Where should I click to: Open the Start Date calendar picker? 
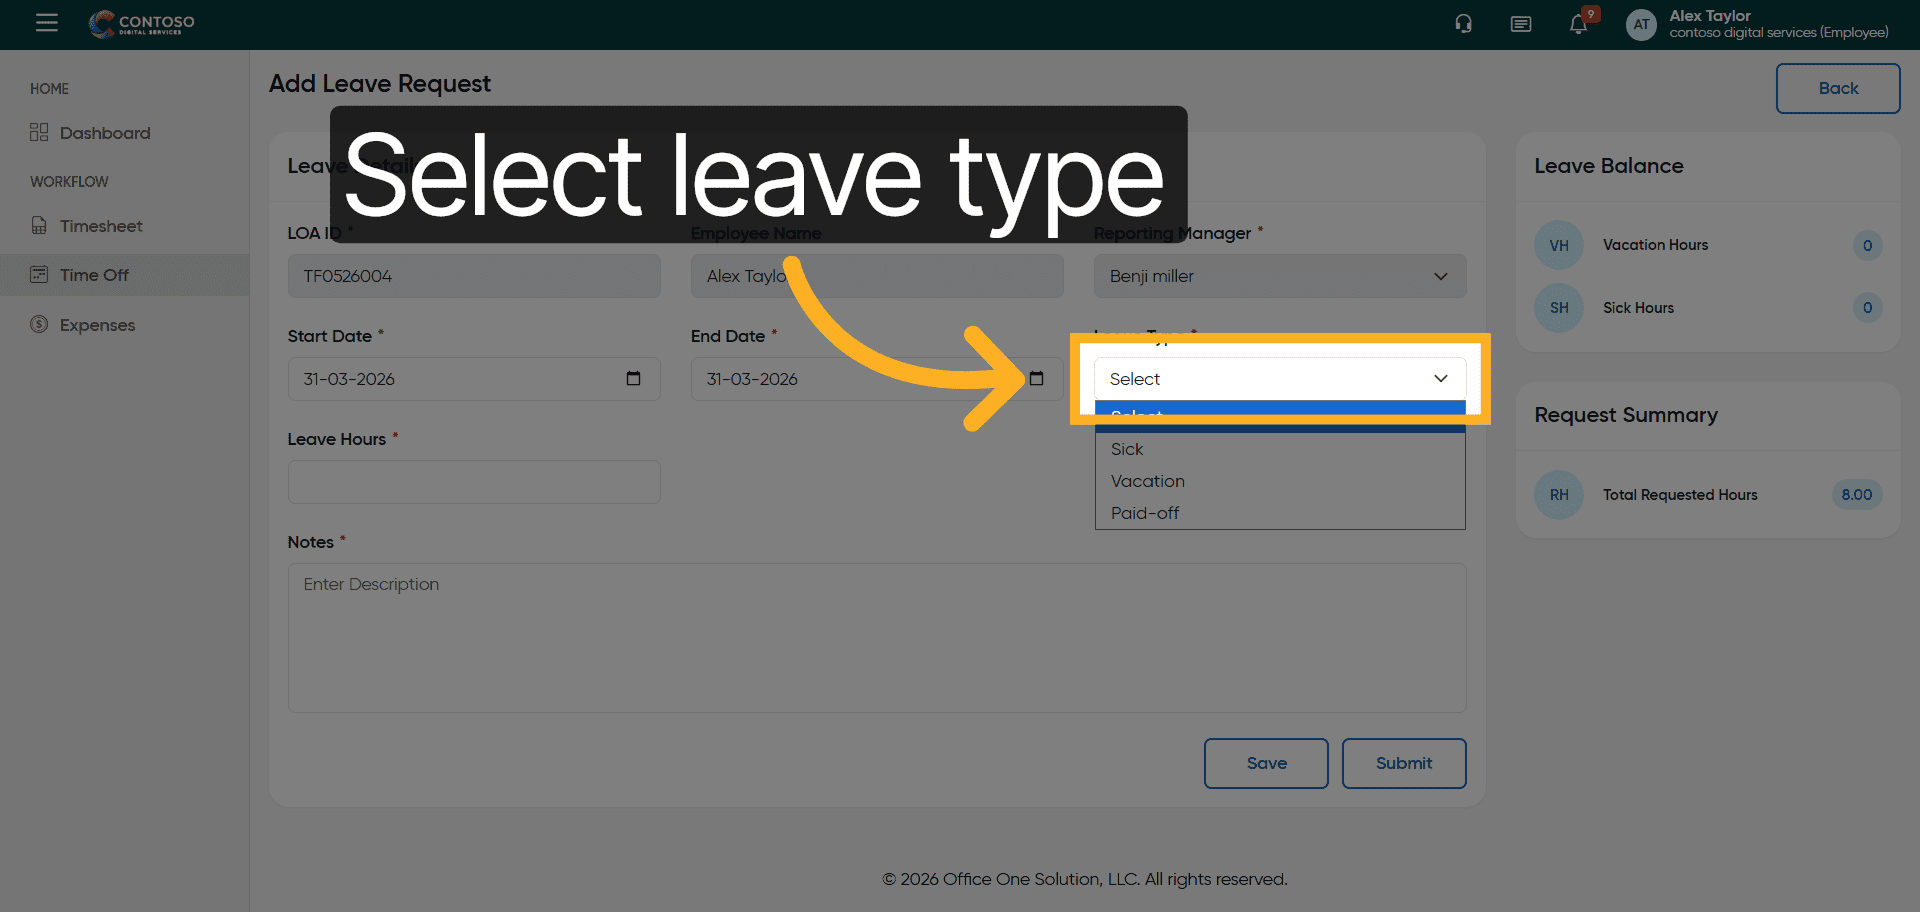point(633,379)
